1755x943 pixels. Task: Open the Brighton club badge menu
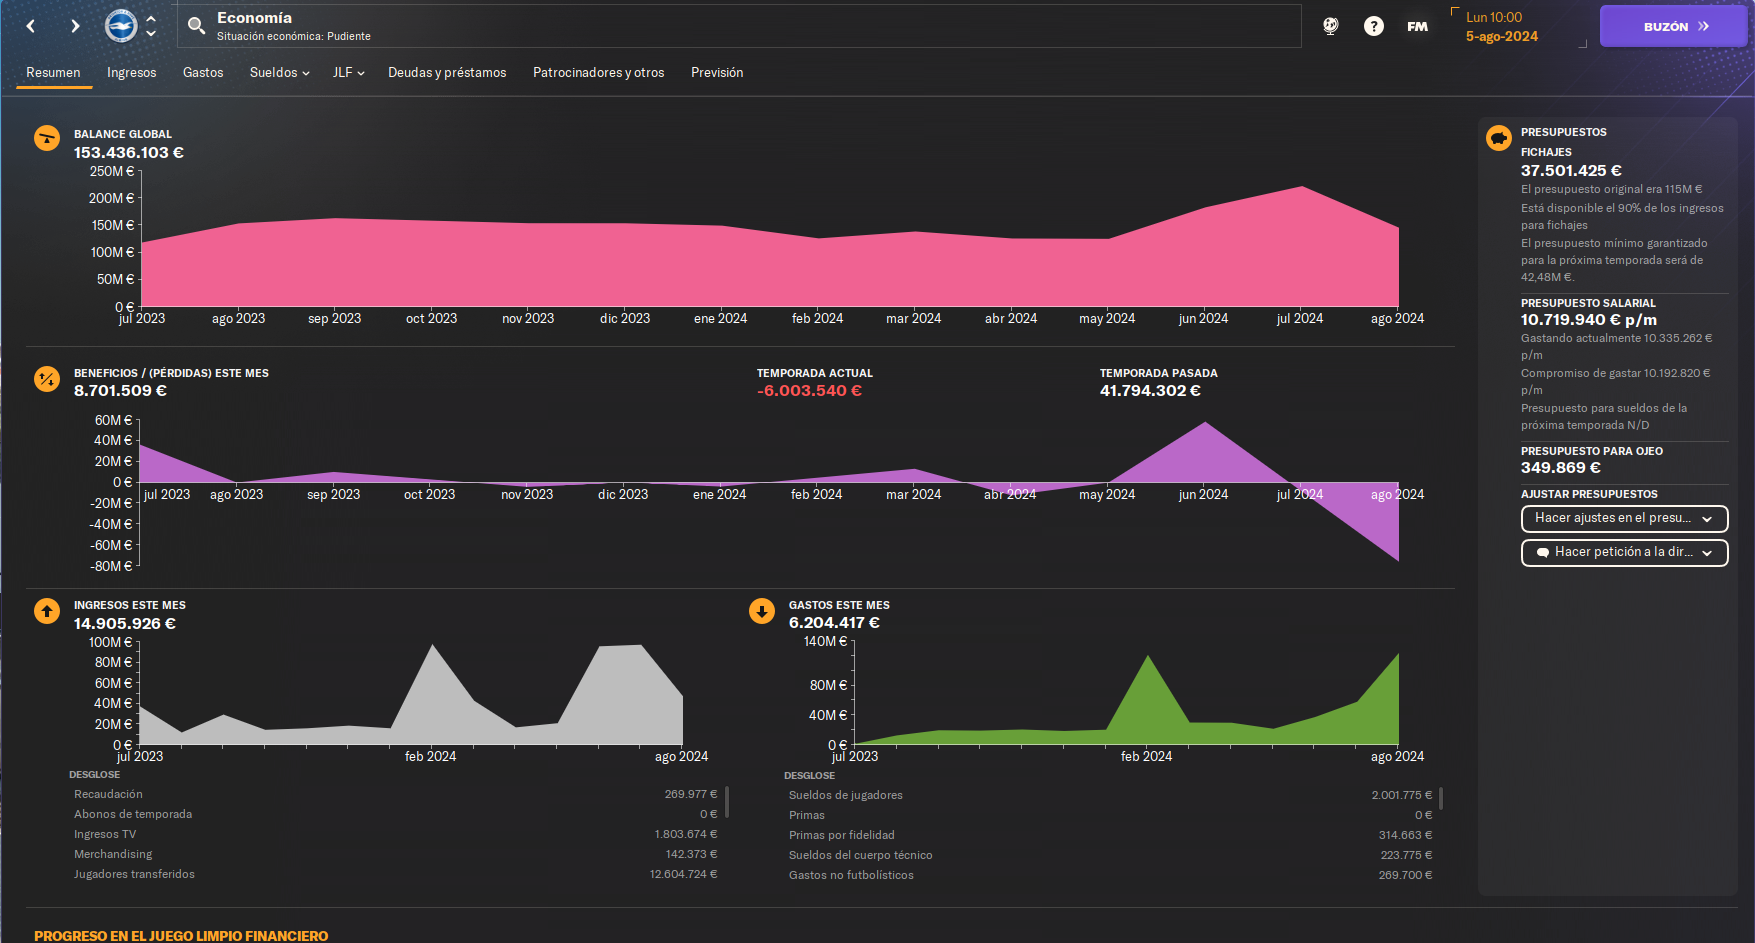(x=121, y=26)
